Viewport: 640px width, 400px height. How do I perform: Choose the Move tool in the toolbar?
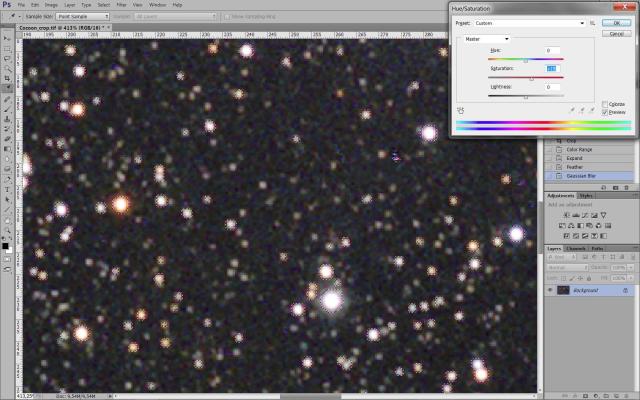point(7,37)
